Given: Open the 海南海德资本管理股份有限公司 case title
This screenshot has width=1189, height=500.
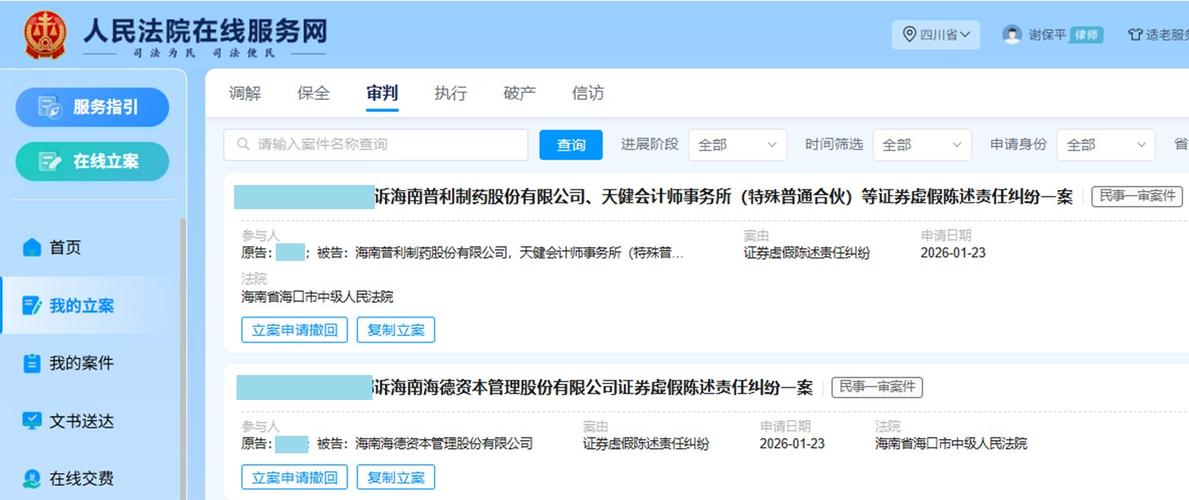Looking at the screenshot, I should [593, 388].
